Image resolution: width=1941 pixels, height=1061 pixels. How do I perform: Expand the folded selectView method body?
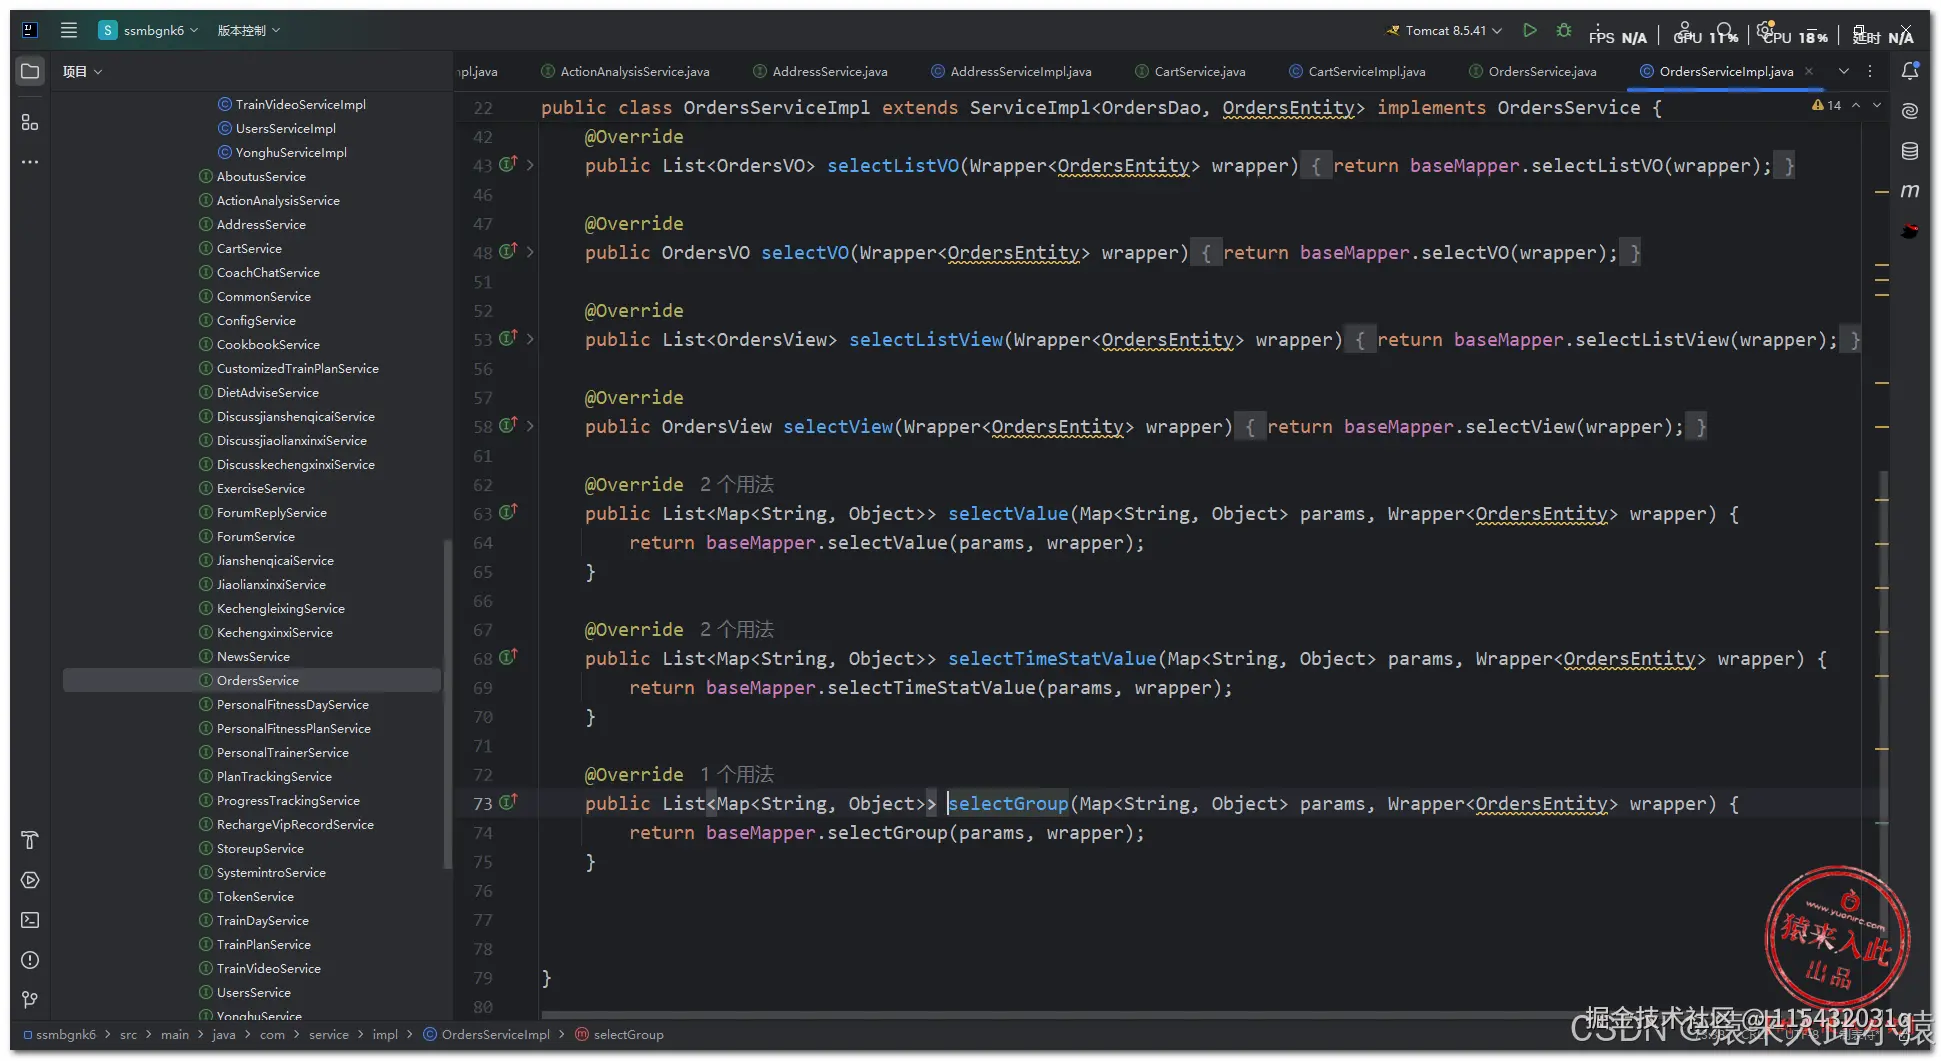[x=530, y=426]
